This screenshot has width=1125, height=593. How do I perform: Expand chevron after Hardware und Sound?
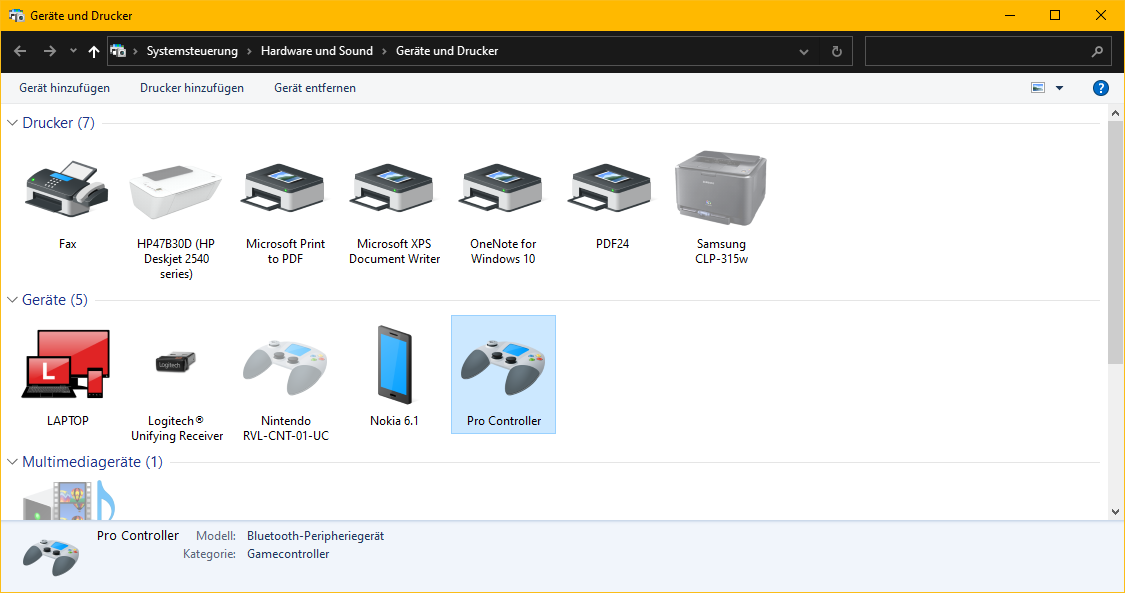click(x=385, y=51)
